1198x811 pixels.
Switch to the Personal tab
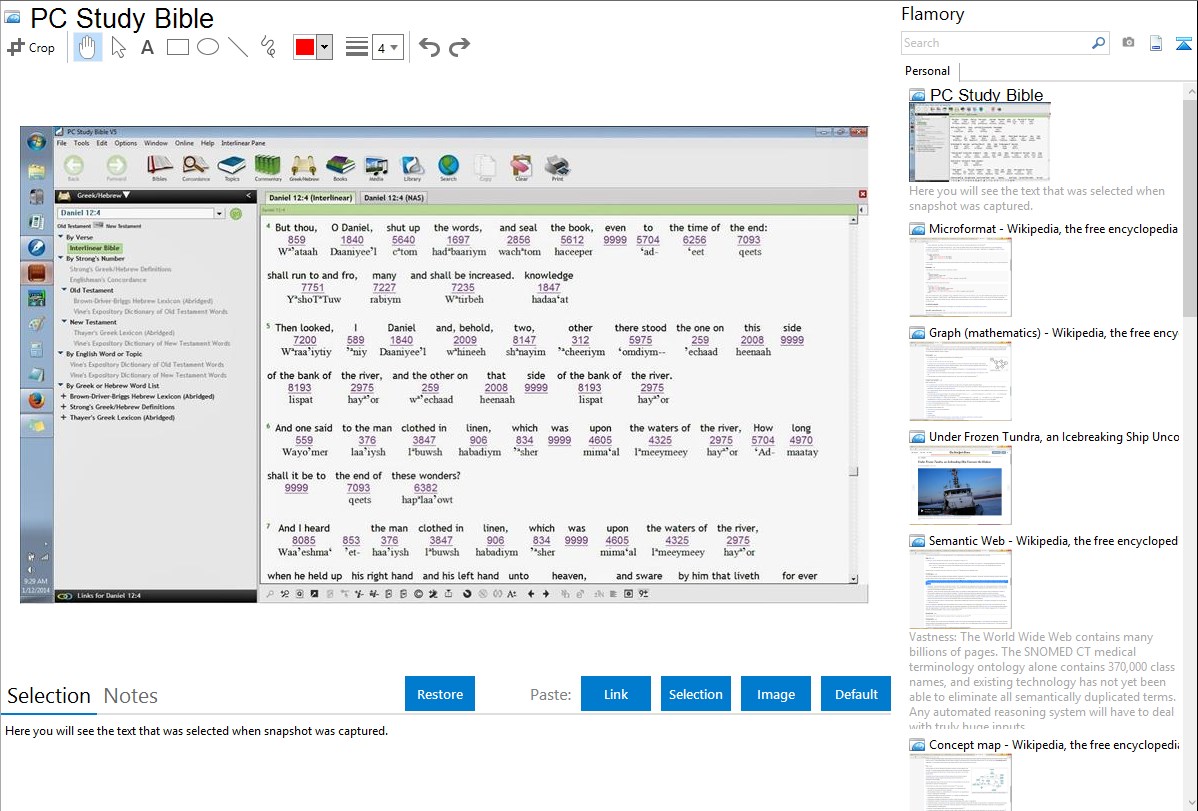click(927, 71)
